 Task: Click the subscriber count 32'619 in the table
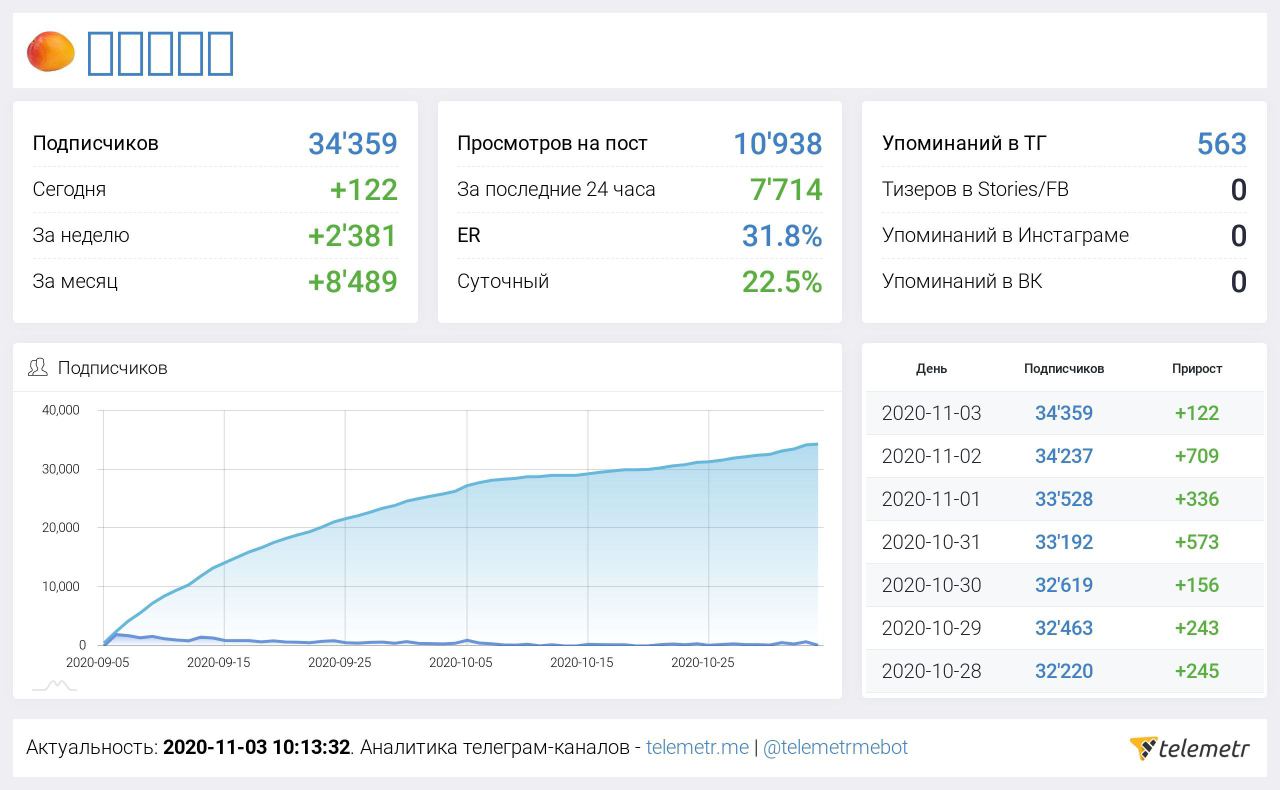point(1064,584)
